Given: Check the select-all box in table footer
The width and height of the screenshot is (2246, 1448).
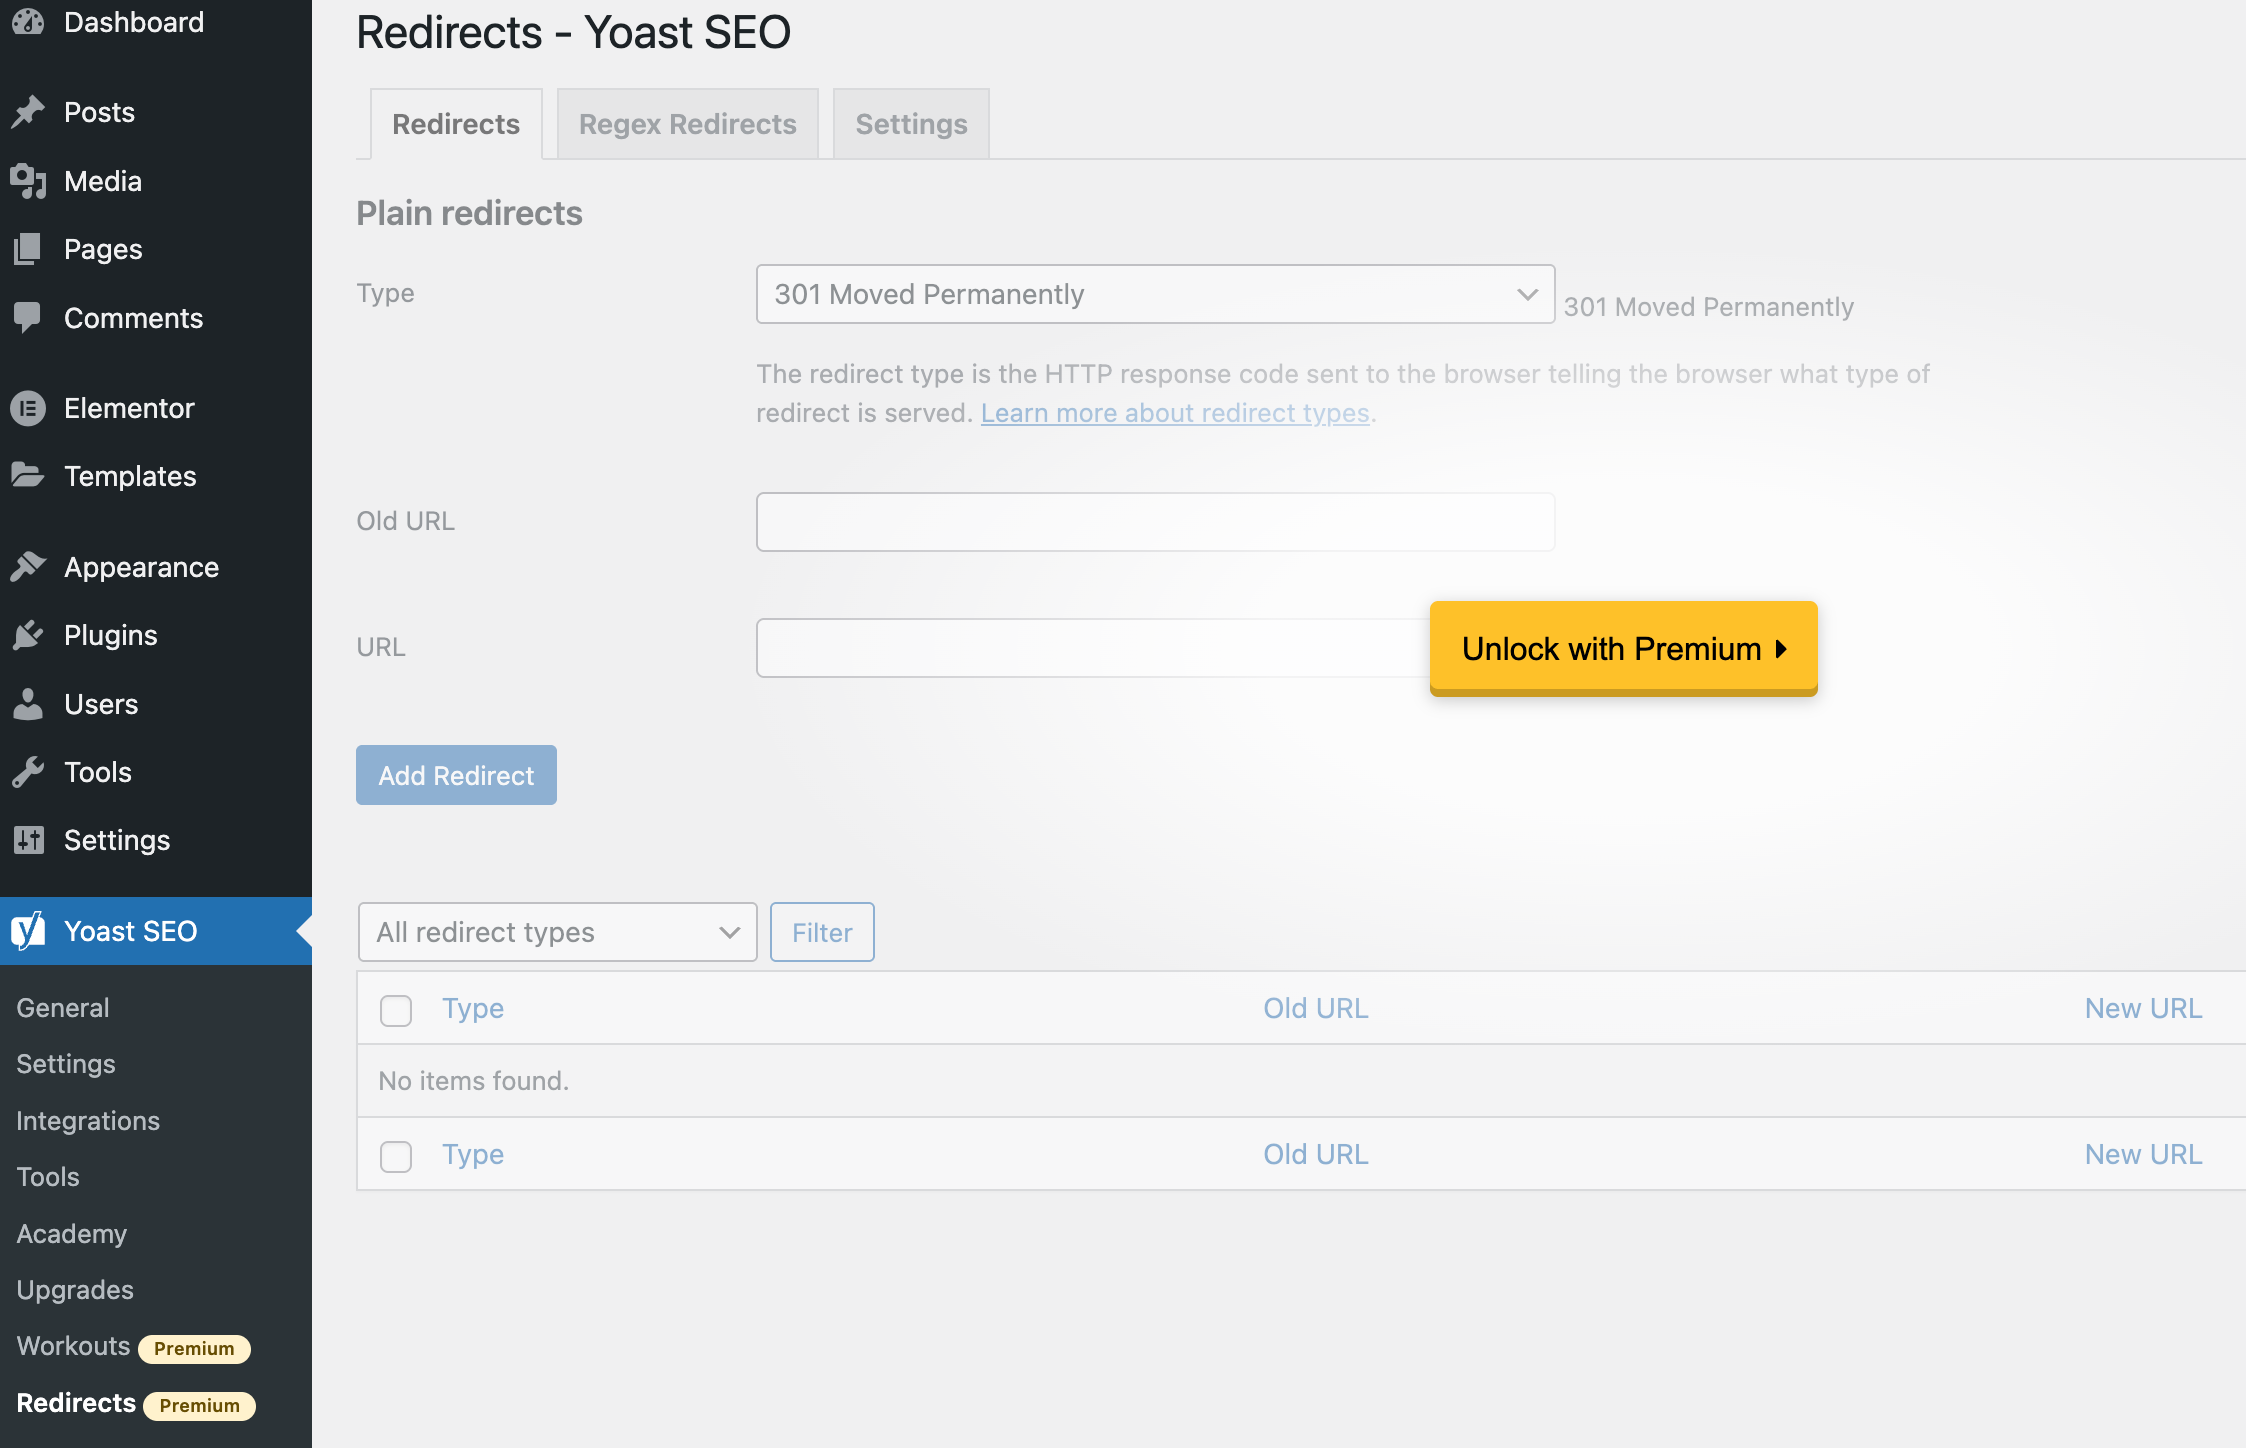Looking at the screenshot, I should tap(396, 1156).
